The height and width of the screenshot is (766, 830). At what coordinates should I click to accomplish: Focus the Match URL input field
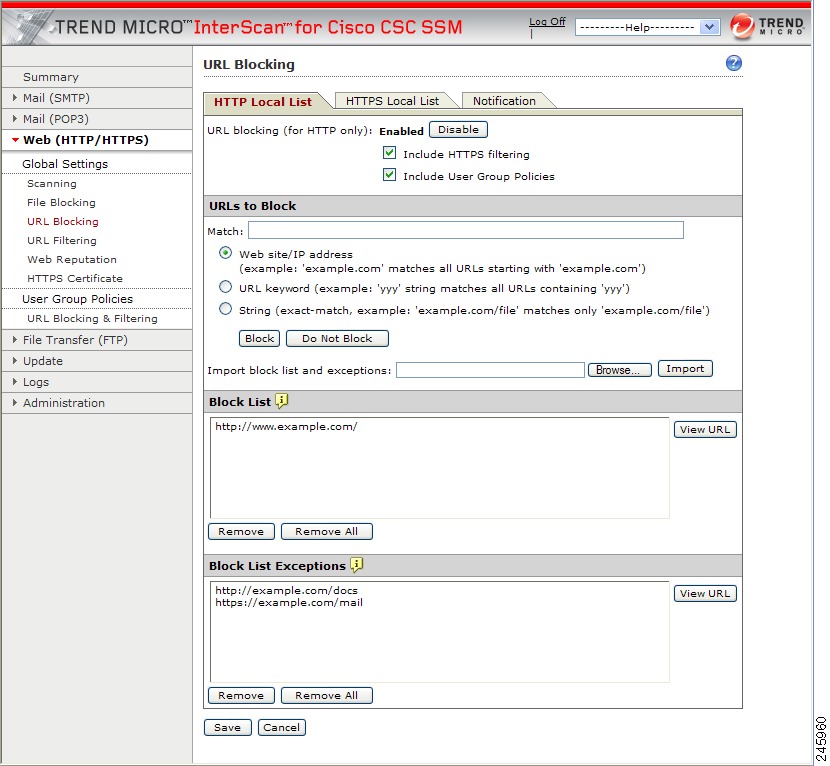(x=466, y=230)
